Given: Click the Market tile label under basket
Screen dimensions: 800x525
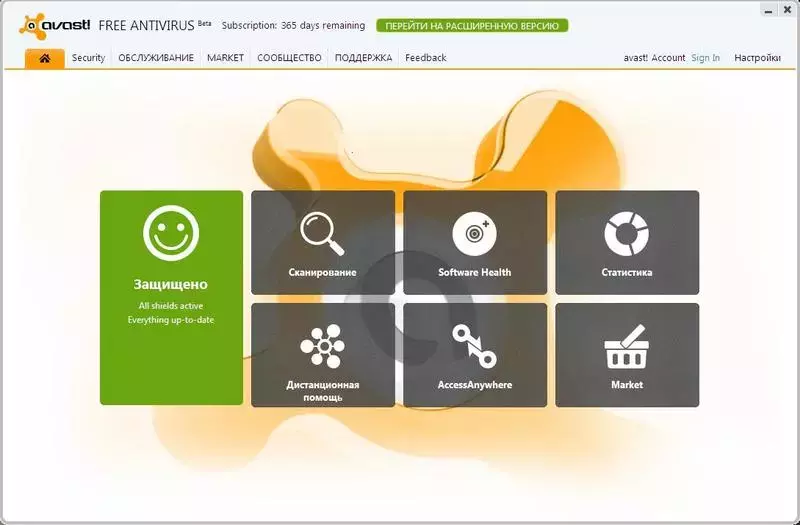Looking at the screenshot, I should [x=627, y=385].
